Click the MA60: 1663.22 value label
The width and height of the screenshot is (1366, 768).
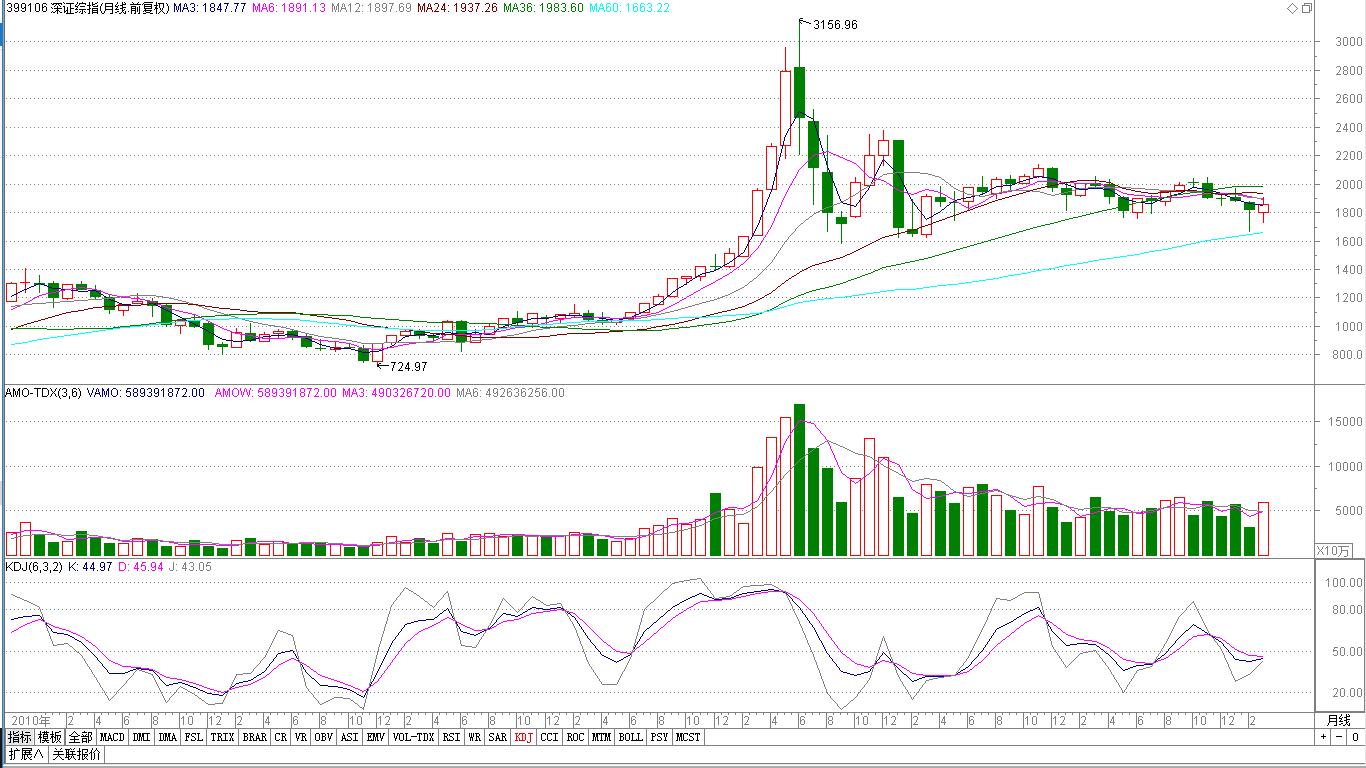point(629,8)
